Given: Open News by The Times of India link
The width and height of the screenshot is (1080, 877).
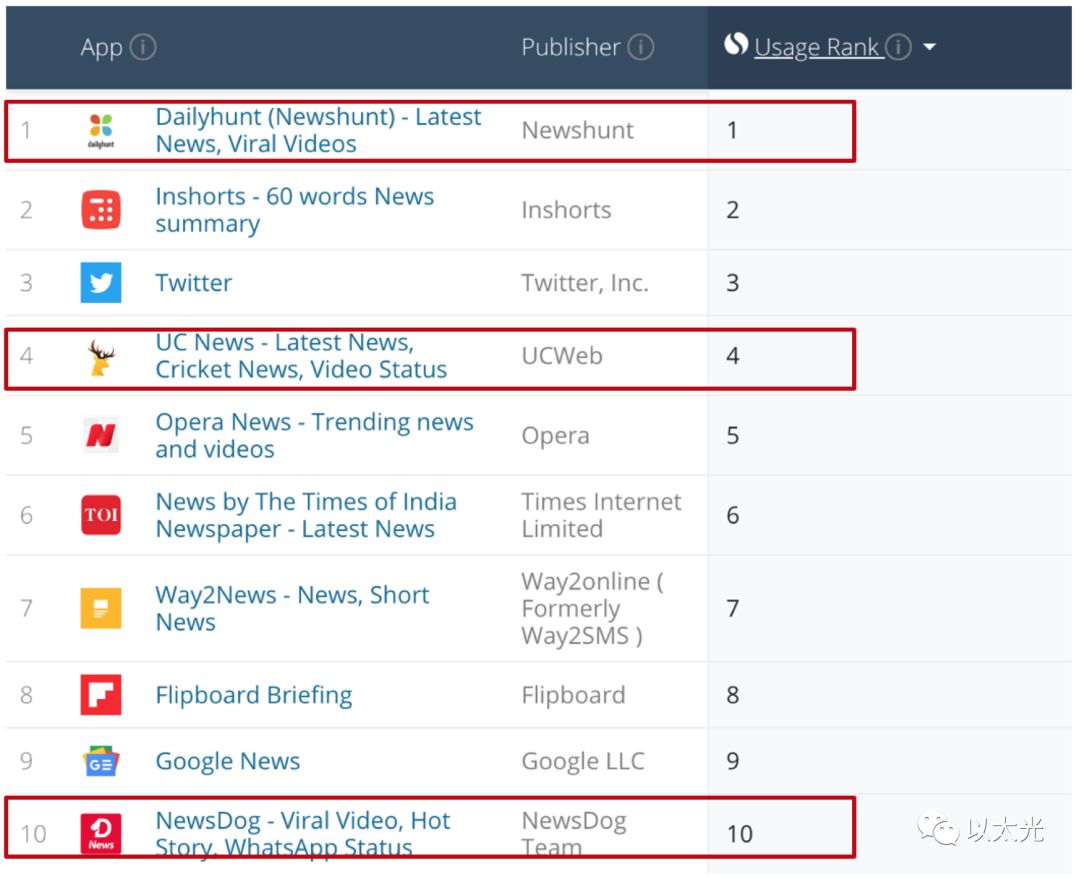Looking at the screenshot, I should [x=306, y=515].
